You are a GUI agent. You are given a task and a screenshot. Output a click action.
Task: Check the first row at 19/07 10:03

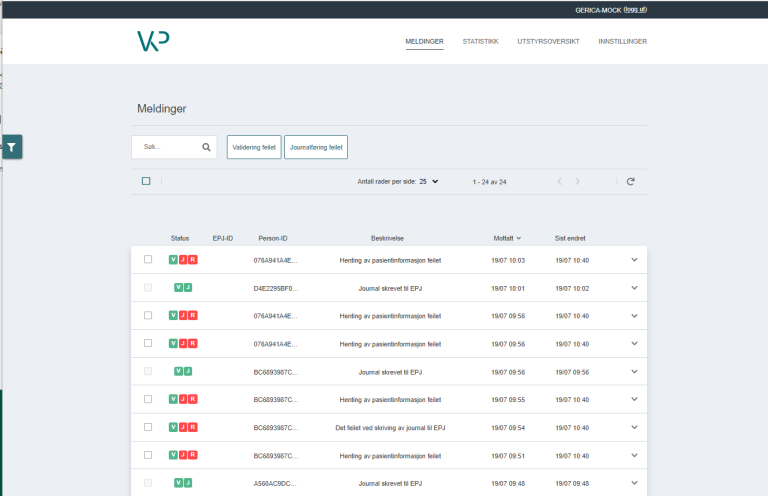click(x=148, y=259)
